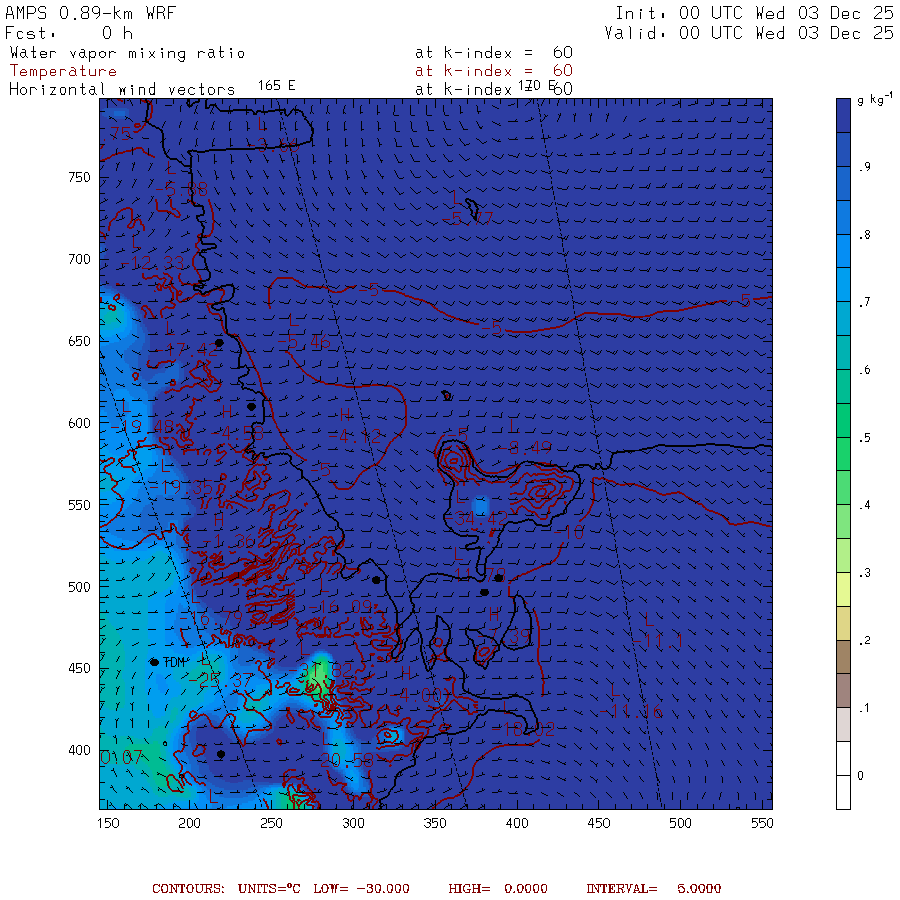Click the x-axis 350 tick label

(x=435, y=823)
